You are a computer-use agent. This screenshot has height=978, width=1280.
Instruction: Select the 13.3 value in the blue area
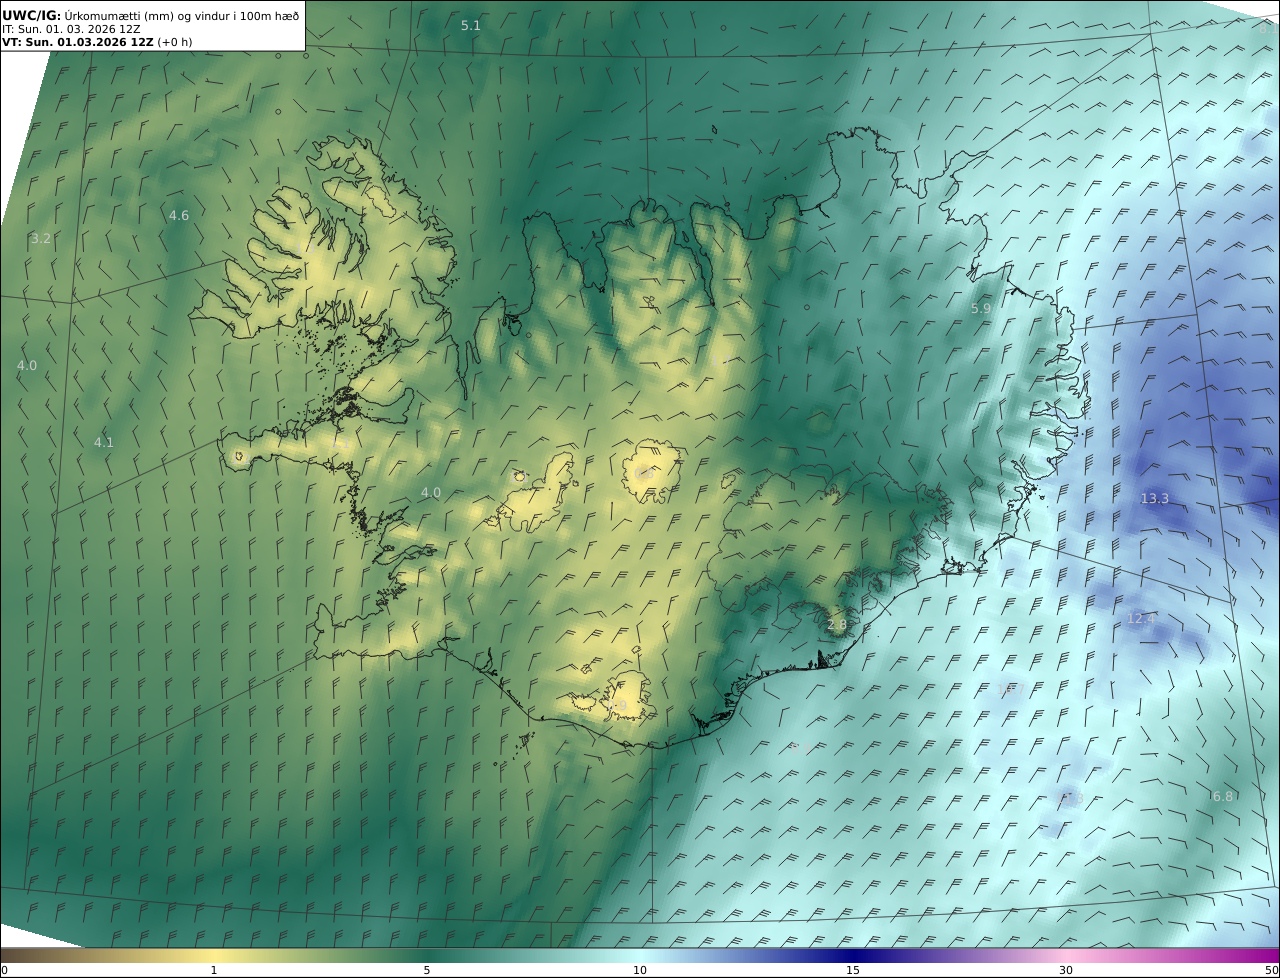coord(1155,498)
